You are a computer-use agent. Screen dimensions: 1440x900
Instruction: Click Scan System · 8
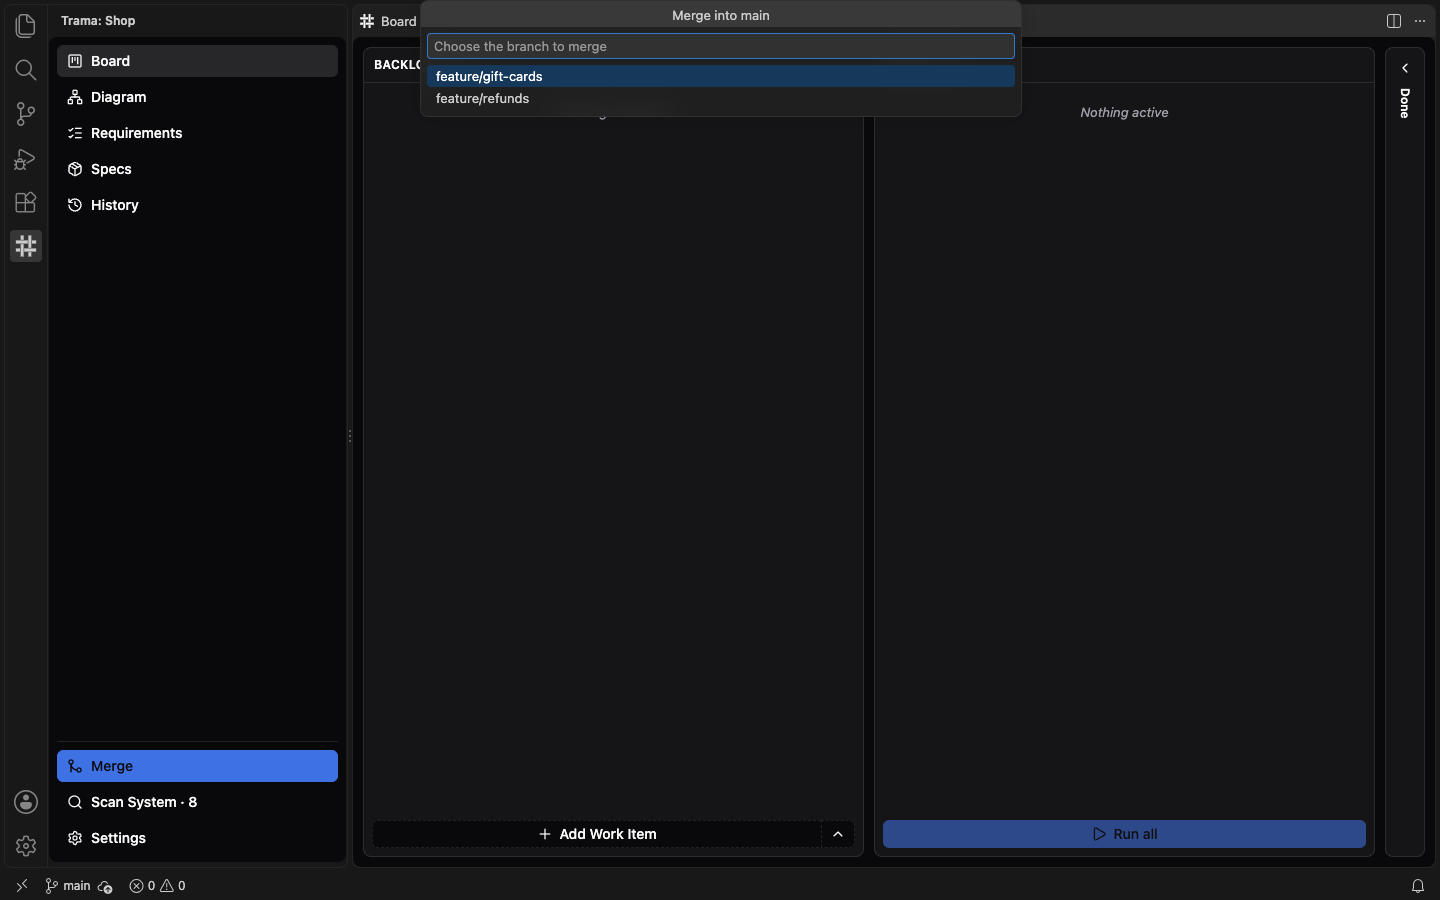(x=197, y=802)
